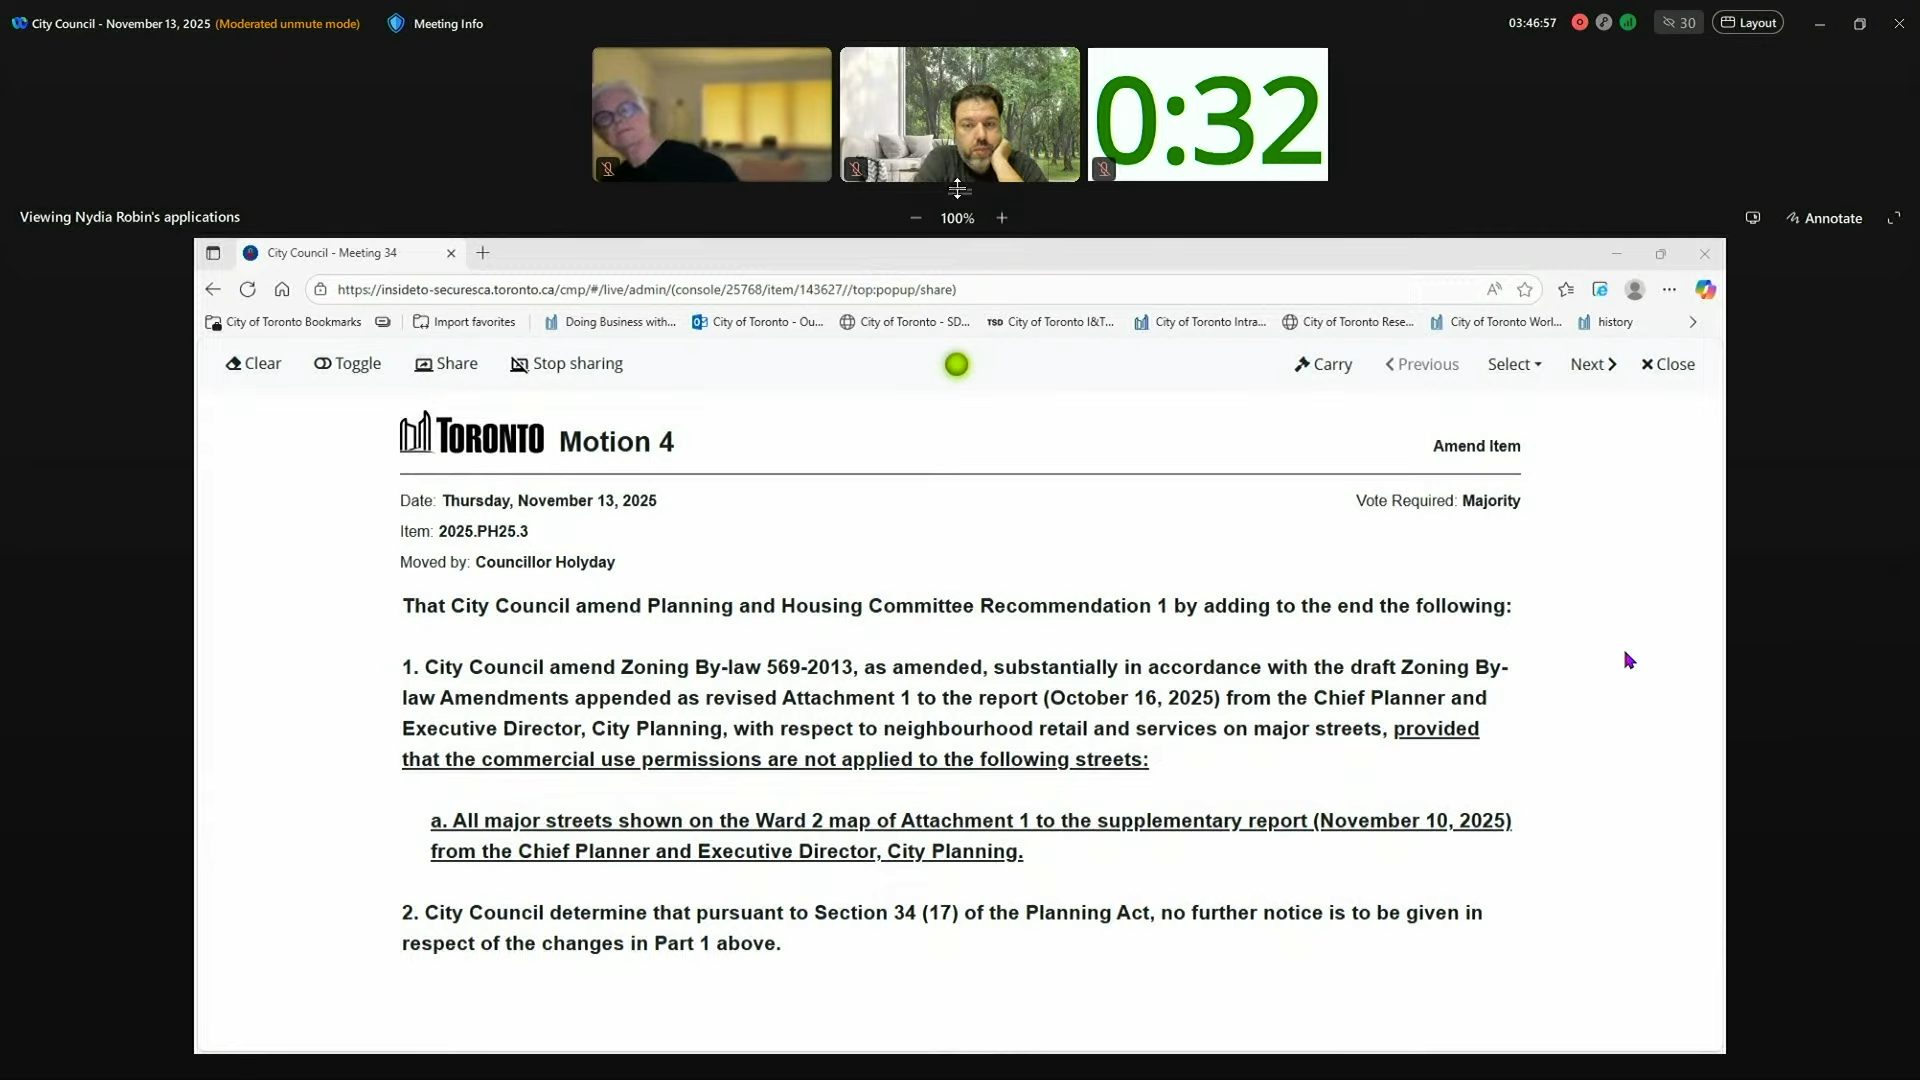Zoom out using the minus icon
The width and height of the screenshot is (1920, 1080).
click(915, 218)
